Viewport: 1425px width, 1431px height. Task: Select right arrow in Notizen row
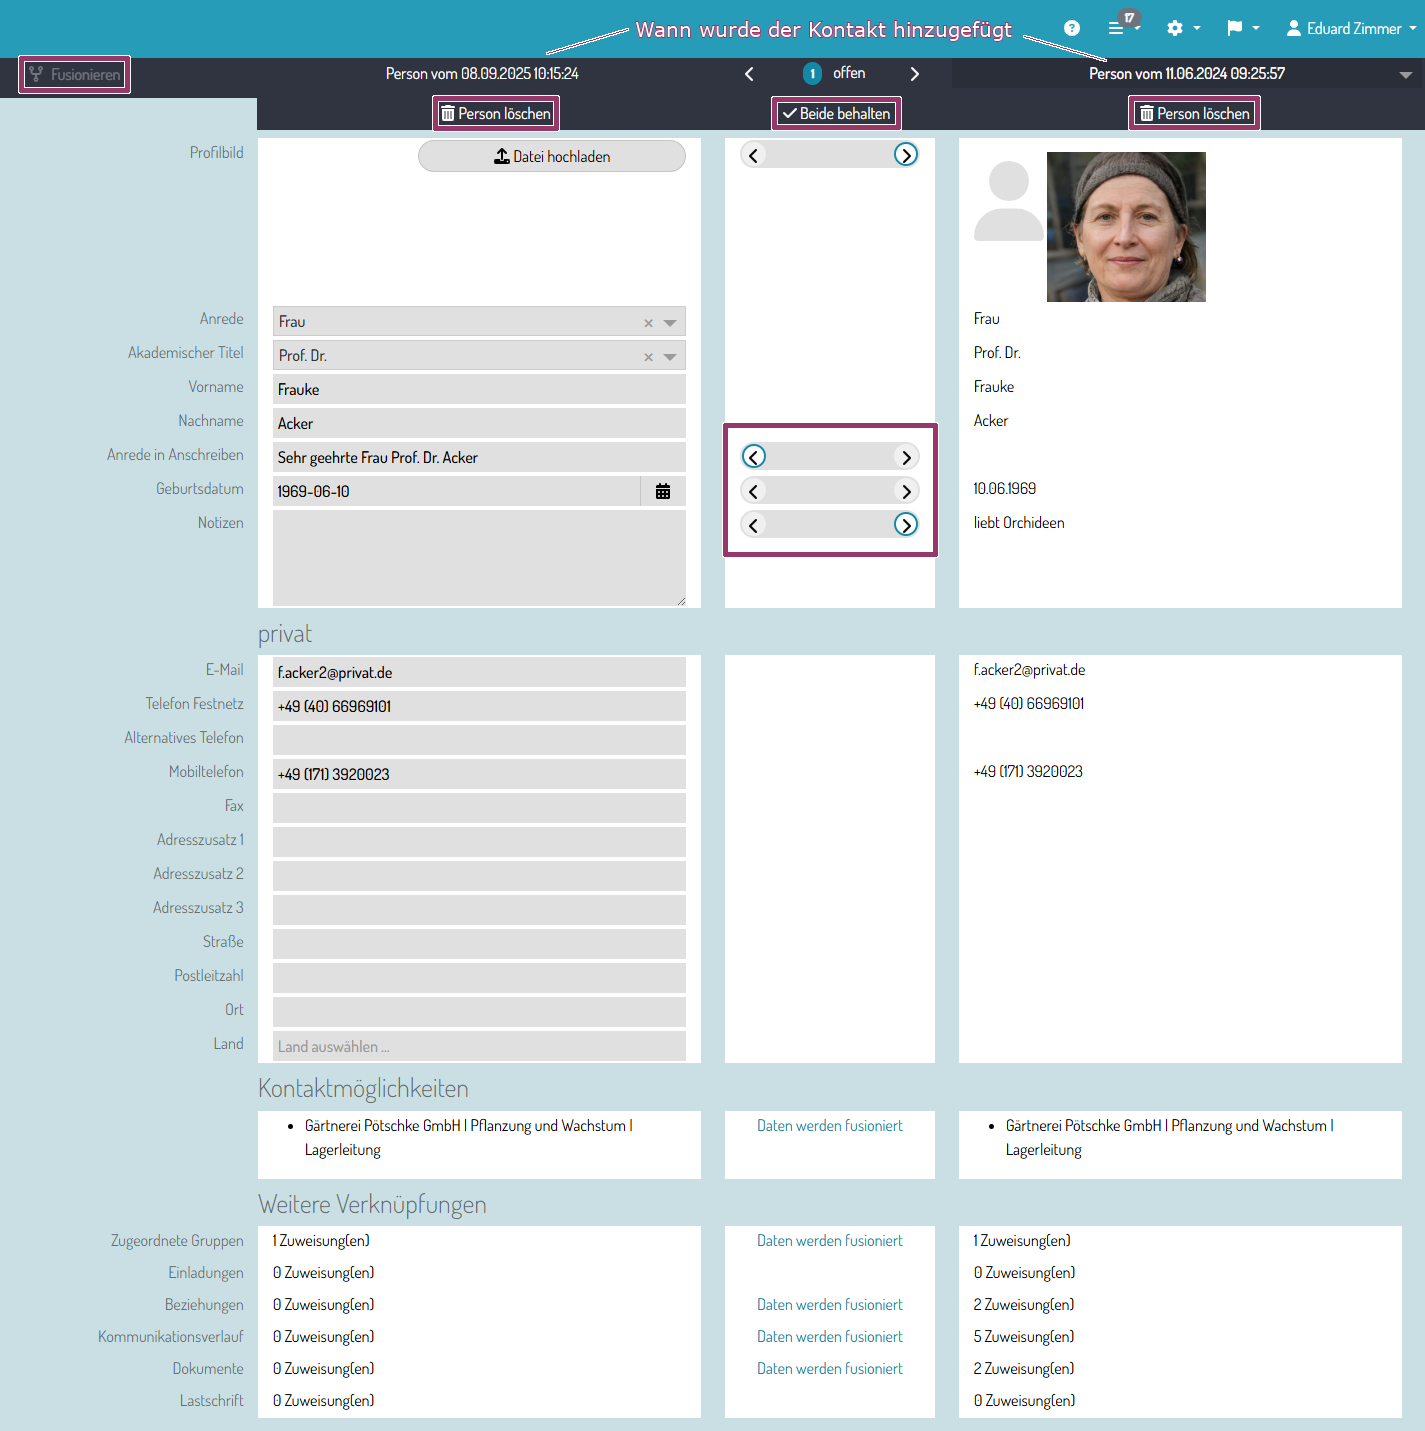[905, 525]
